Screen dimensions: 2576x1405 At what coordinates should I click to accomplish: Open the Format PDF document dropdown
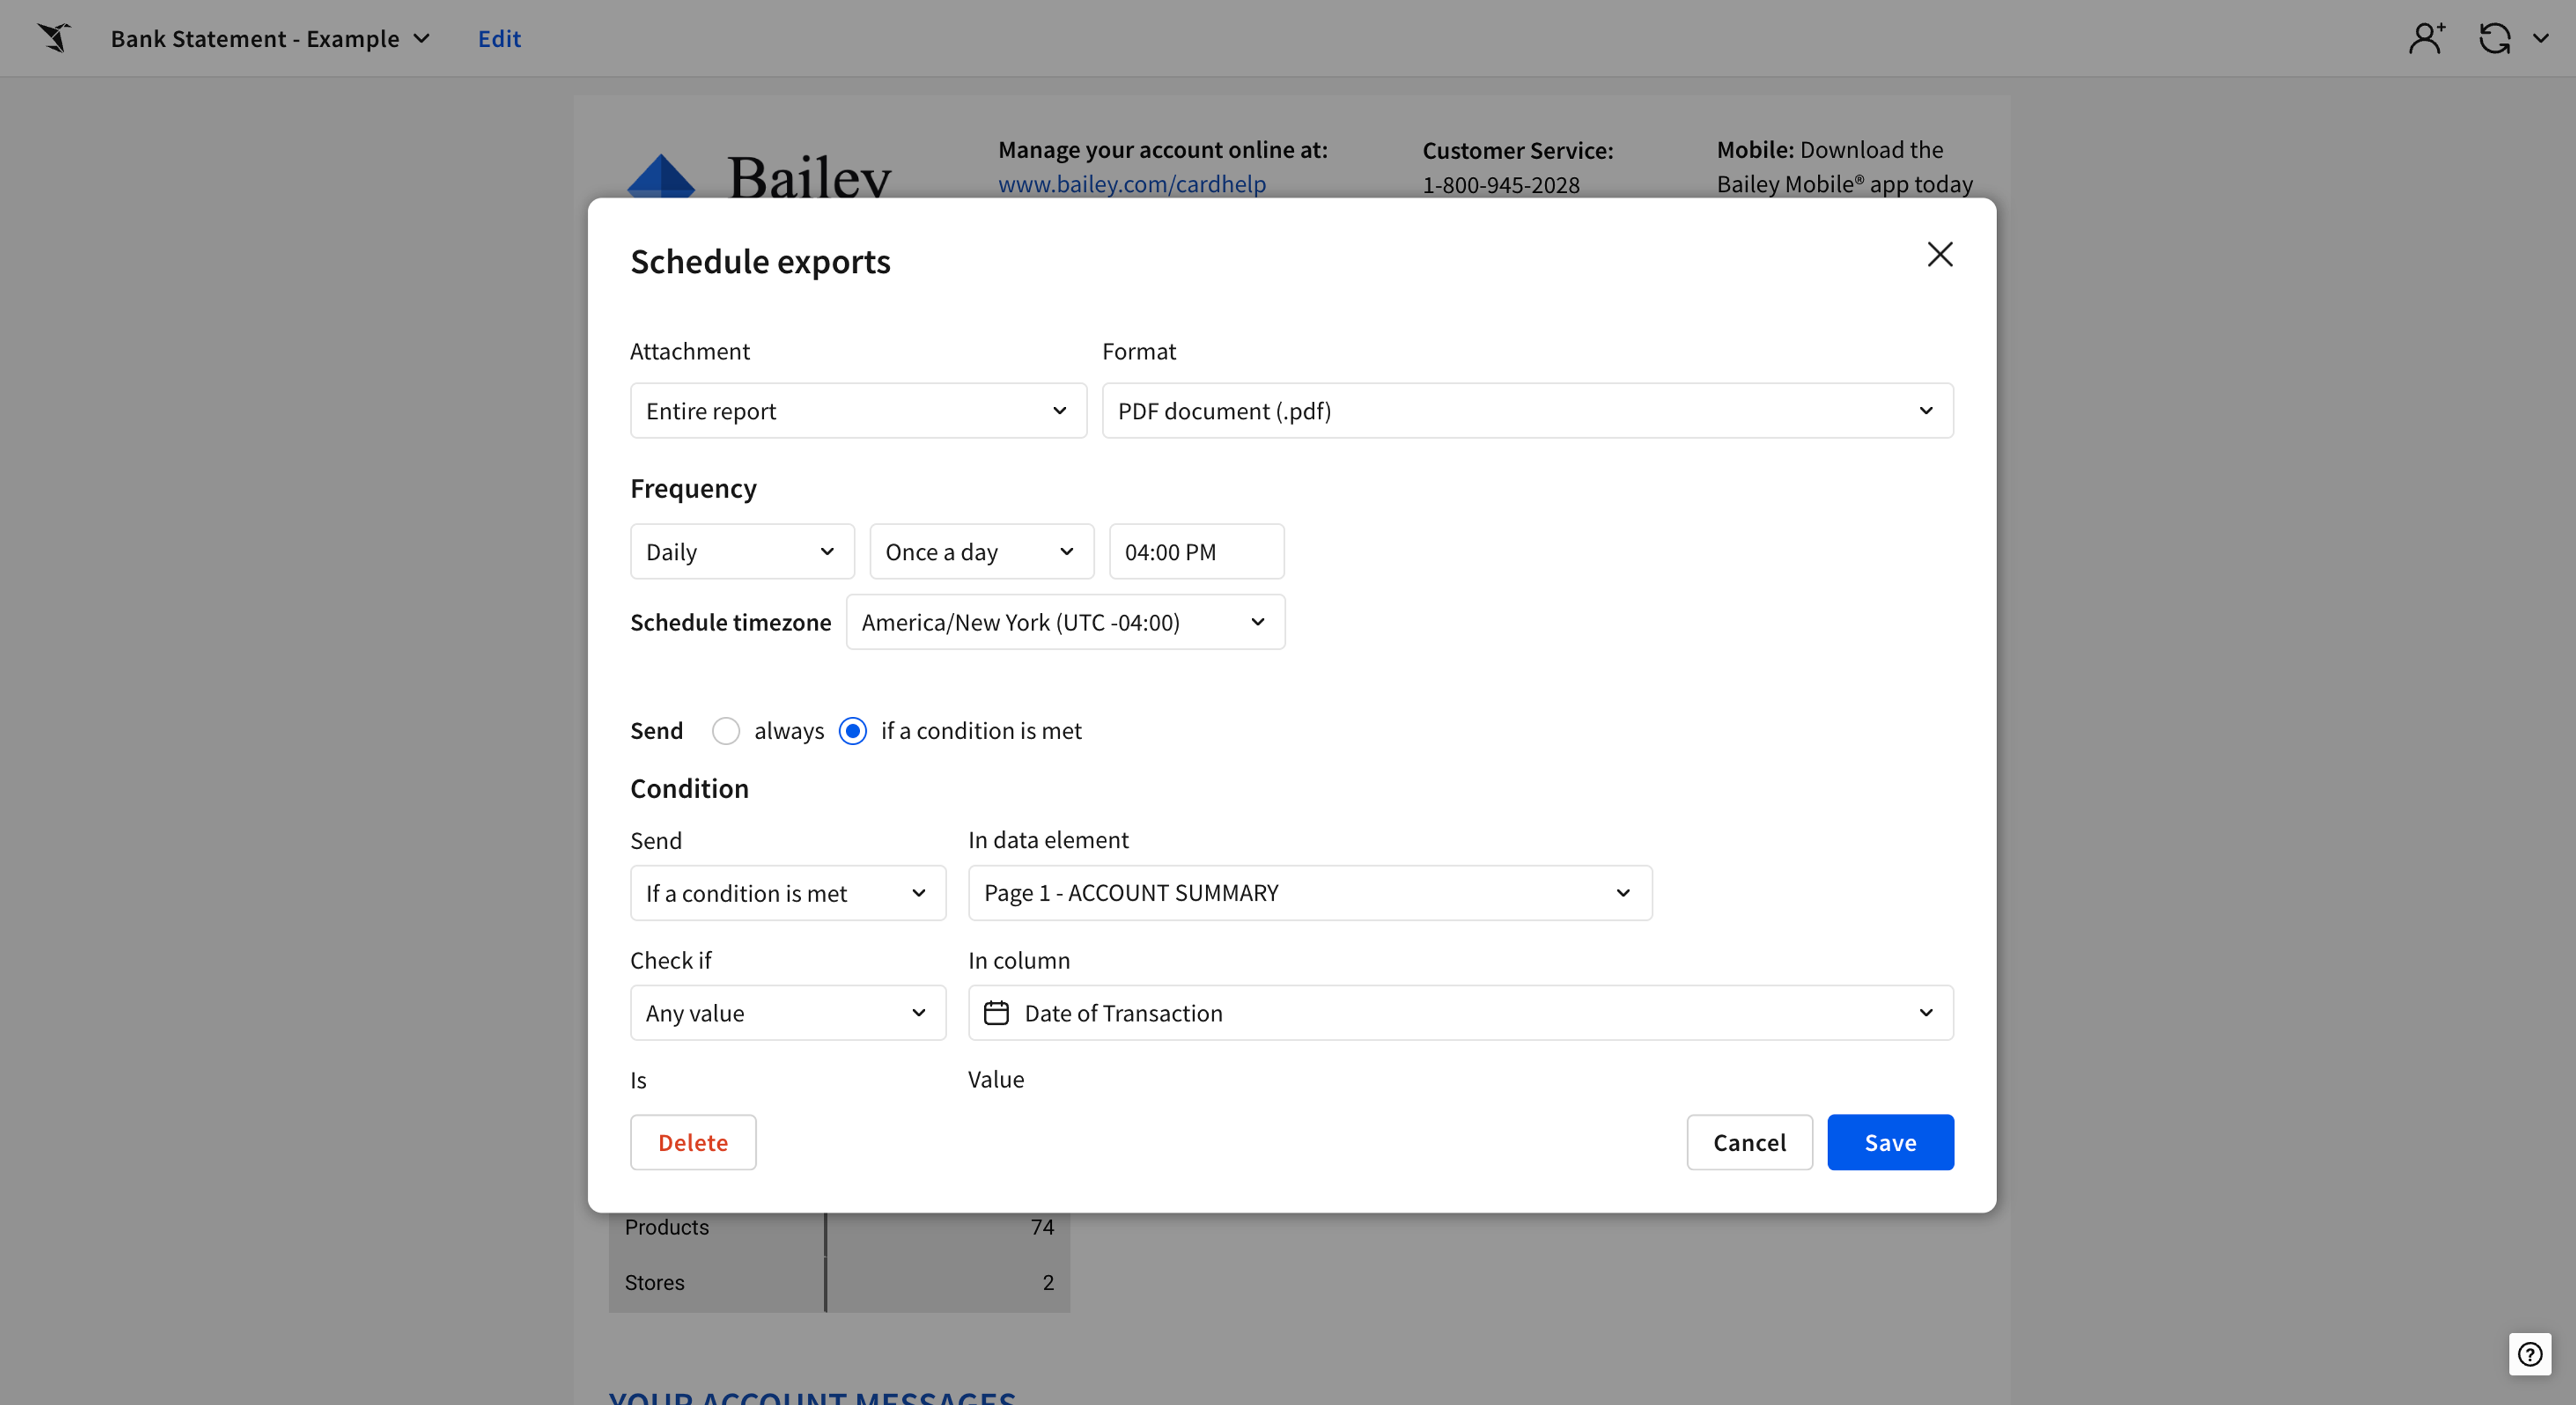[x=1527, y=411]
